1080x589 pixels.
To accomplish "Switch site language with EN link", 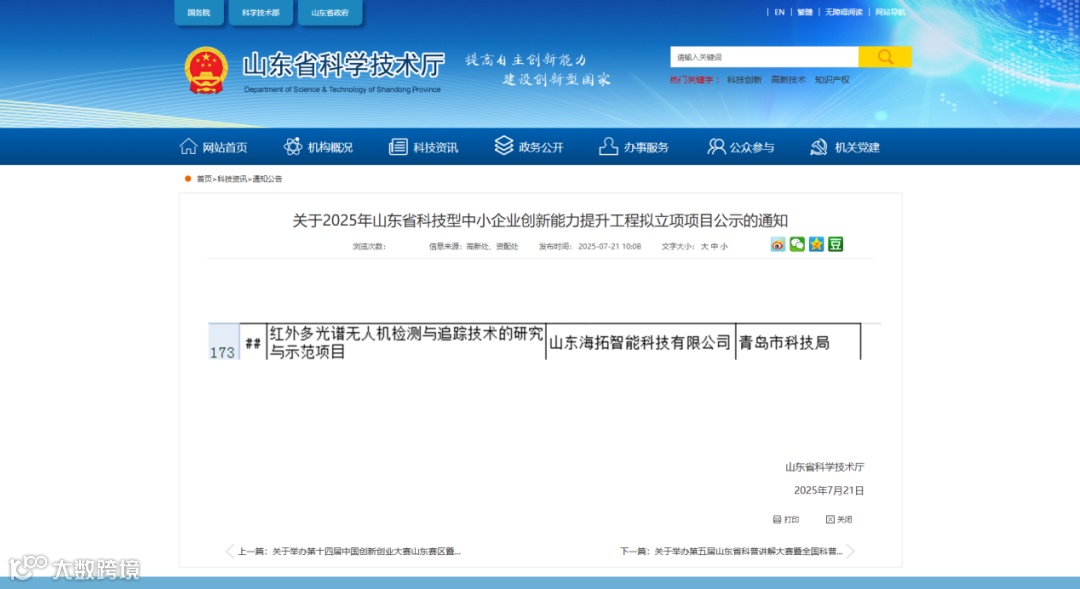I will (x=779, y=12).
